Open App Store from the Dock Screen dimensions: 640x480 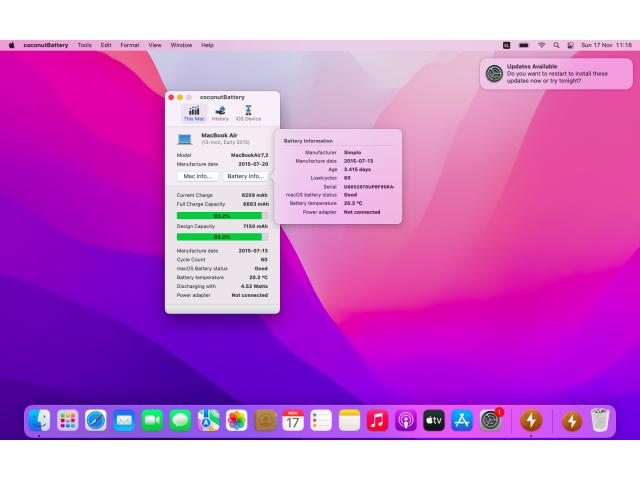(462, 420)
